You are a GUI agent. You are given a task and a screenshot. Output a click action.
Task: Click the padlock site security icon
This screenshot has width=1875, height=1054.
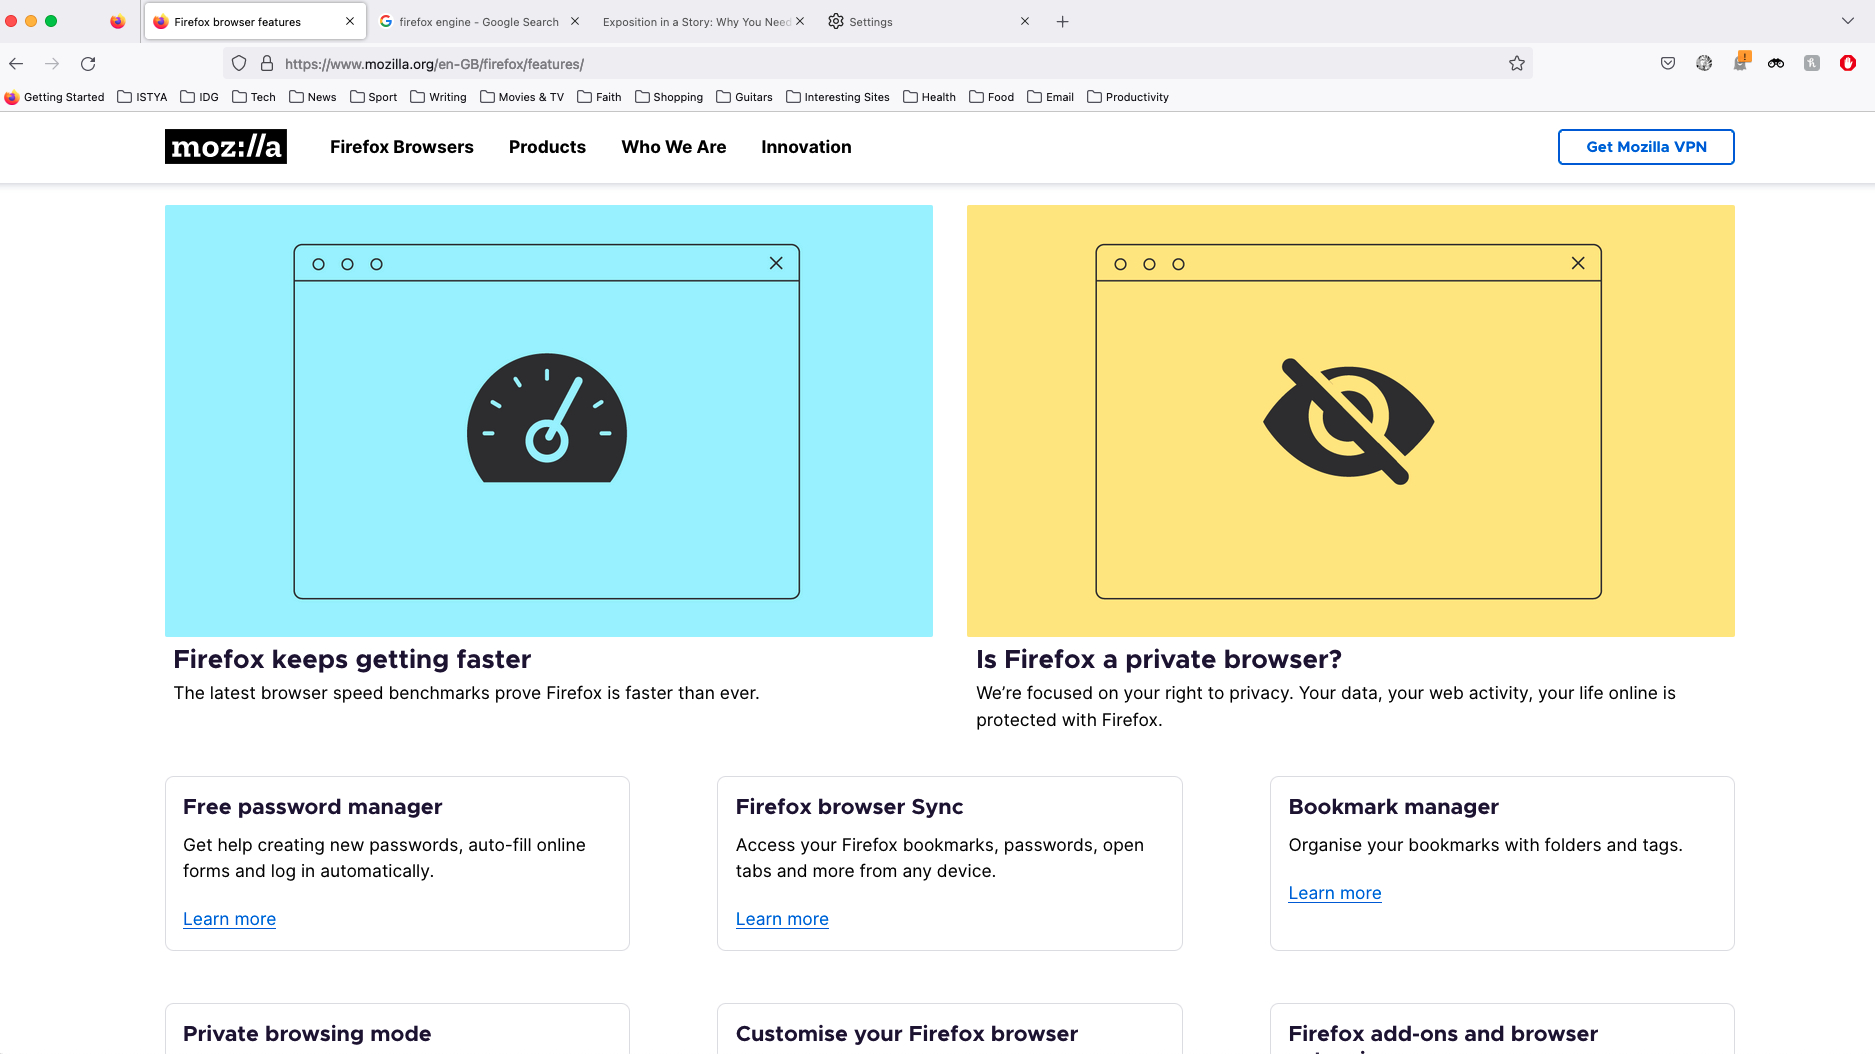[267, 64]
